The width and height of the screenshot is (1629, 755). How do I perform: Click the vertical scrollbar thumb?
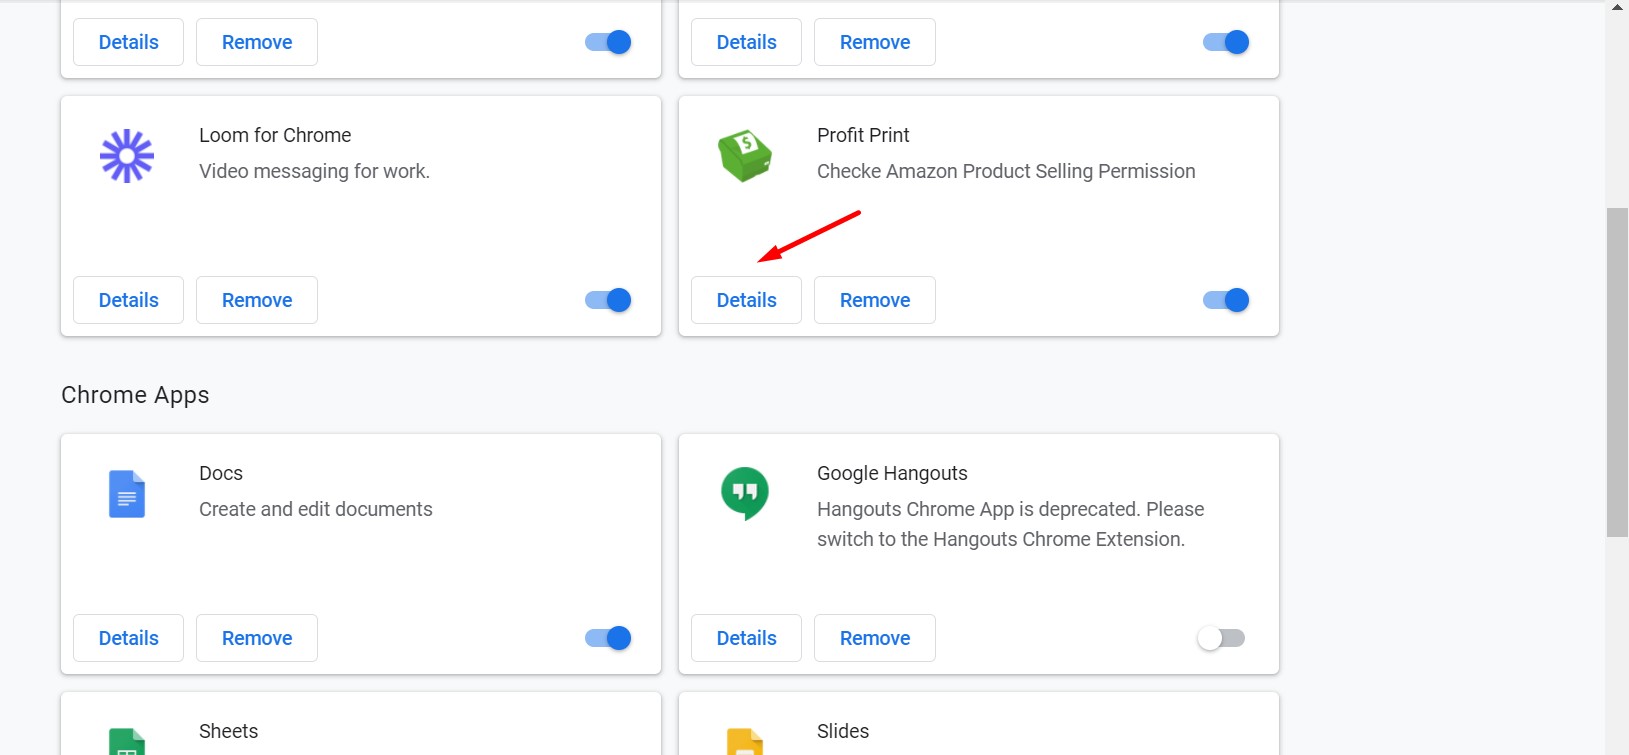(x=1617, y=372)
